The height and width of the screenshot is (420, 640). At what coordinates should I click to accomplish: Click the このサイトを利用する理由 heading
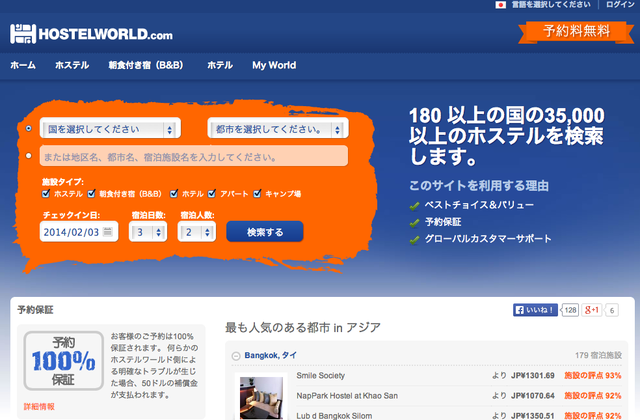479,186
